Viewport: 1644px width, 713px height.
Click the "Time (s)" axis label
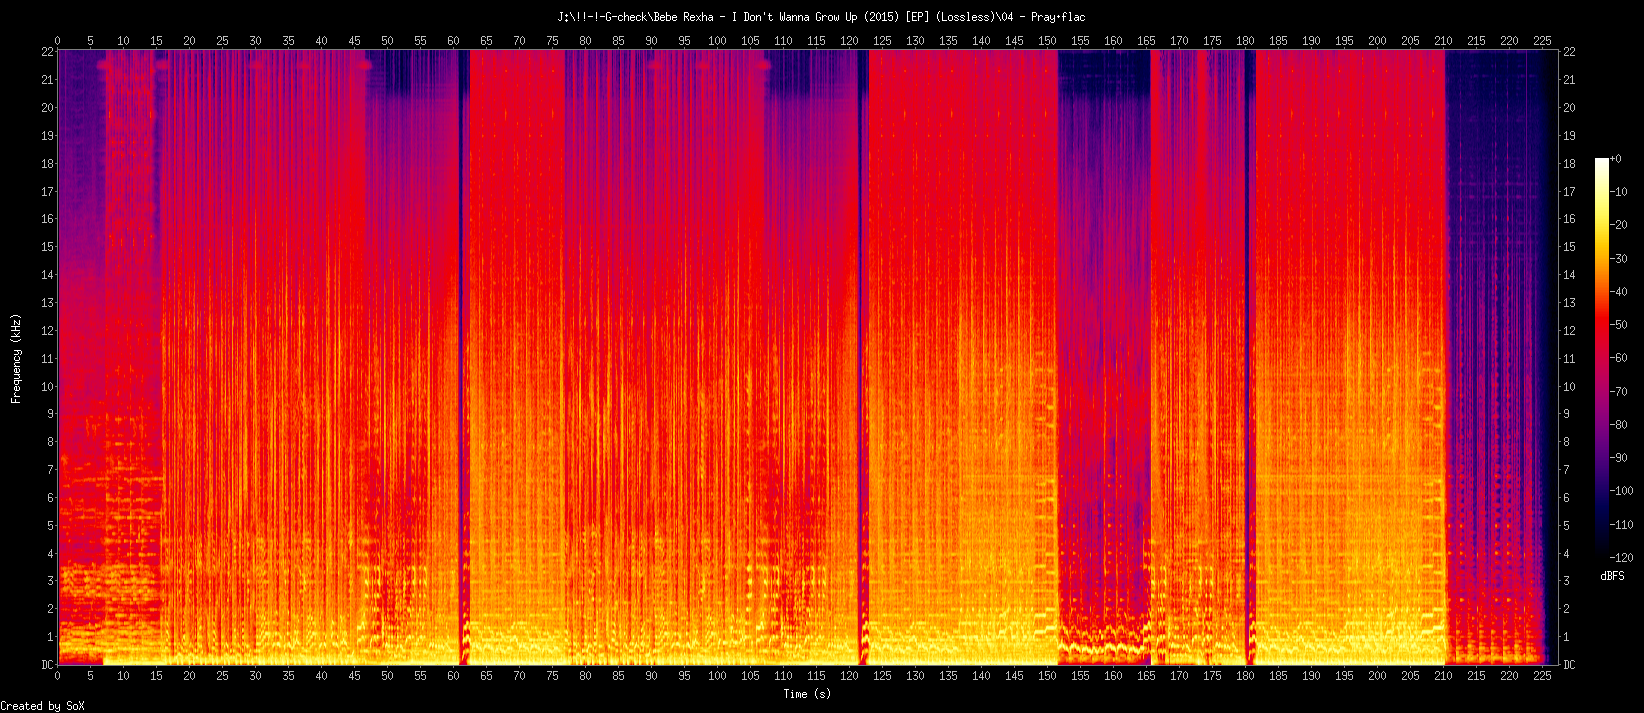(807, 694)
